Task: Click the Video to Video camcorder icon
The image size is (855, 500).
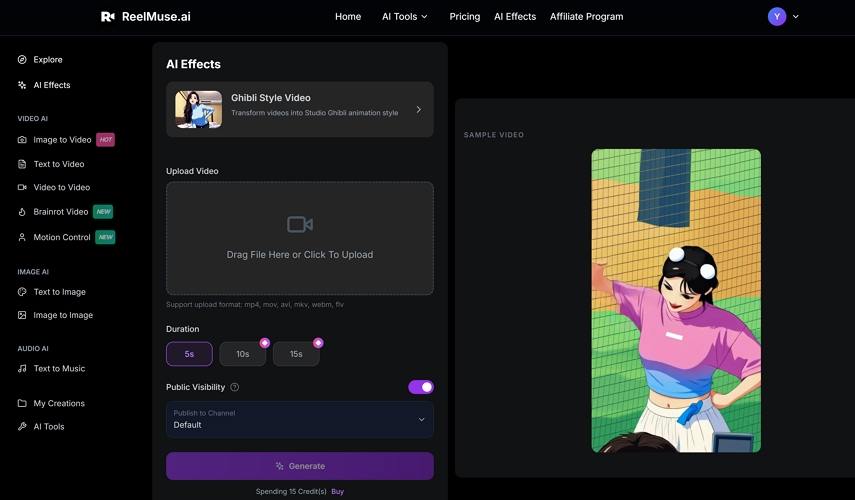Action: coord(22,187)
